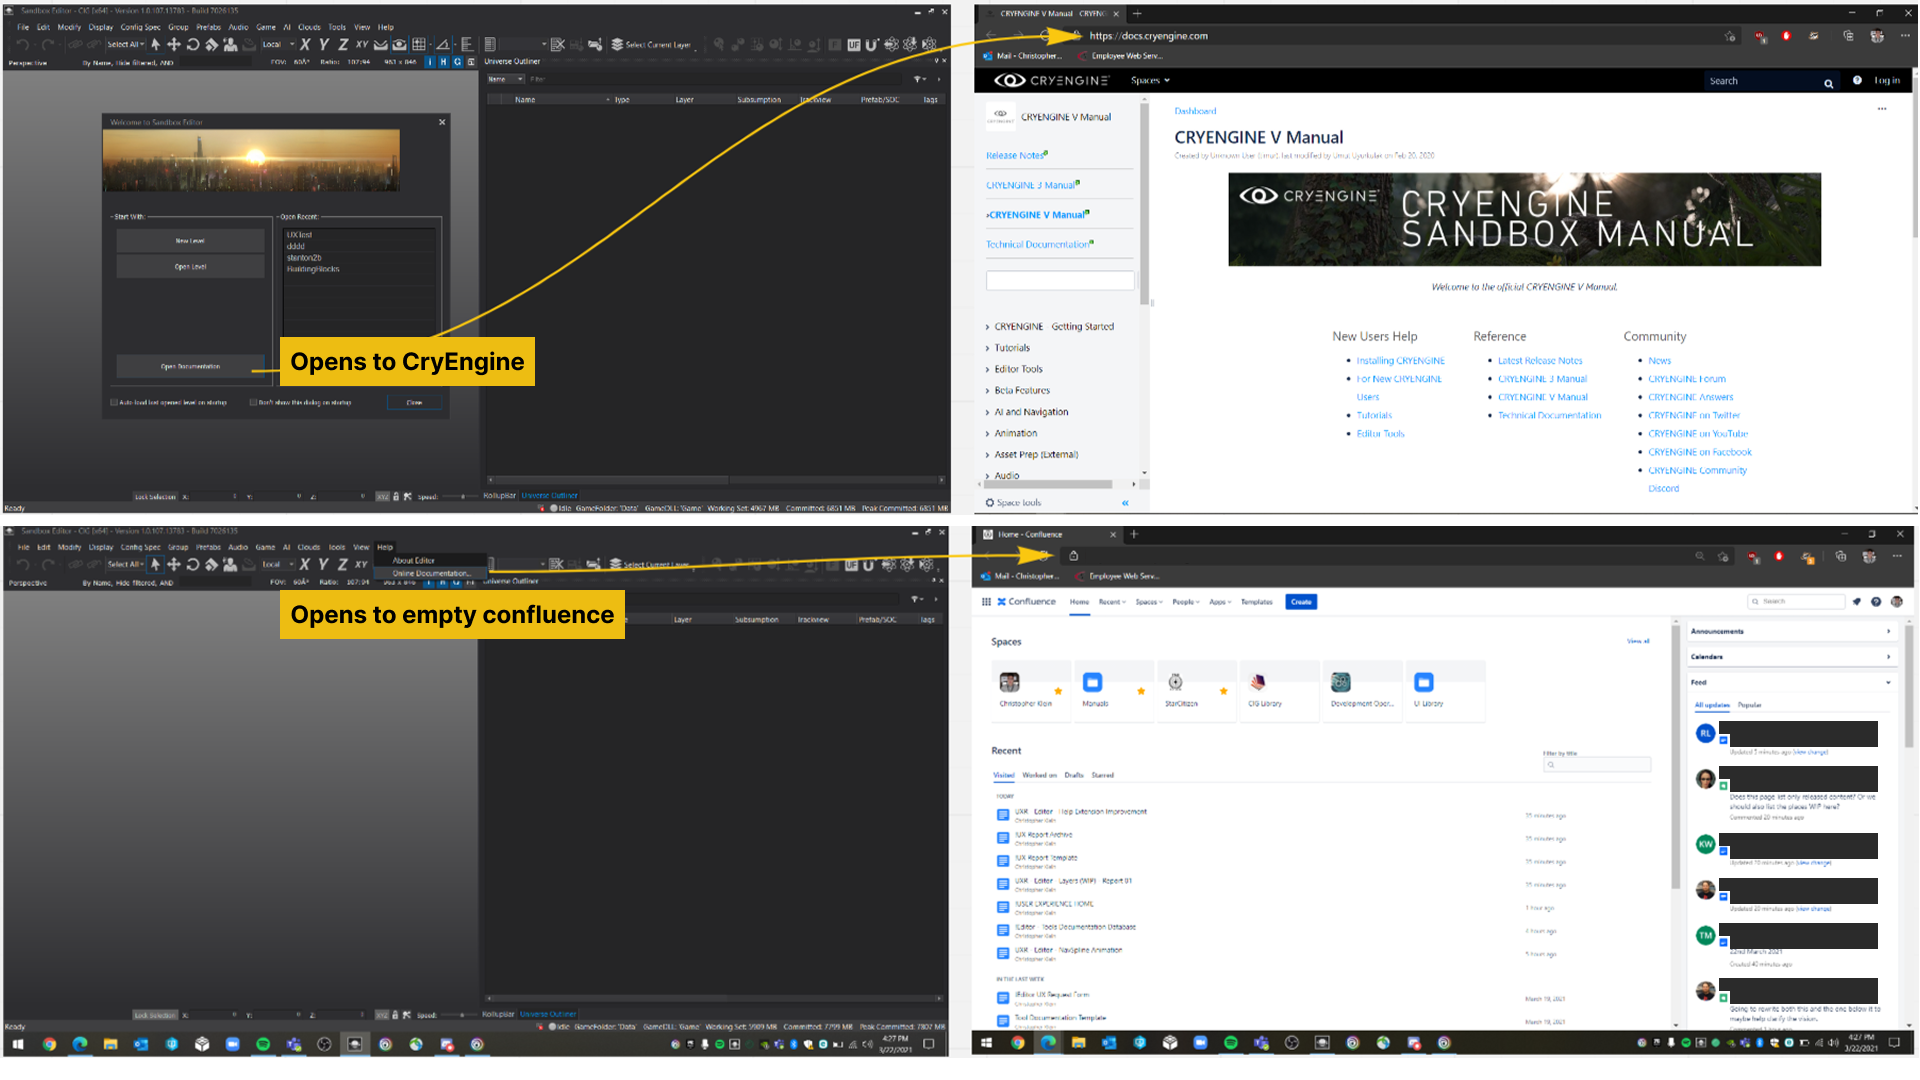Screen dimensions: 1920x1080
Task: Click X axis constraint in top Sandbox toolbar
Action: pyautogui.click(x=305, y=44)
